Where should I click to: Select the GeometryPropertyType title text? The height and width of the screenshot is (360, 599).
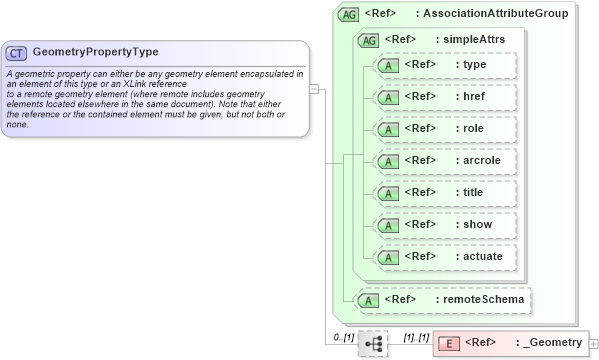tap(96, 52)
